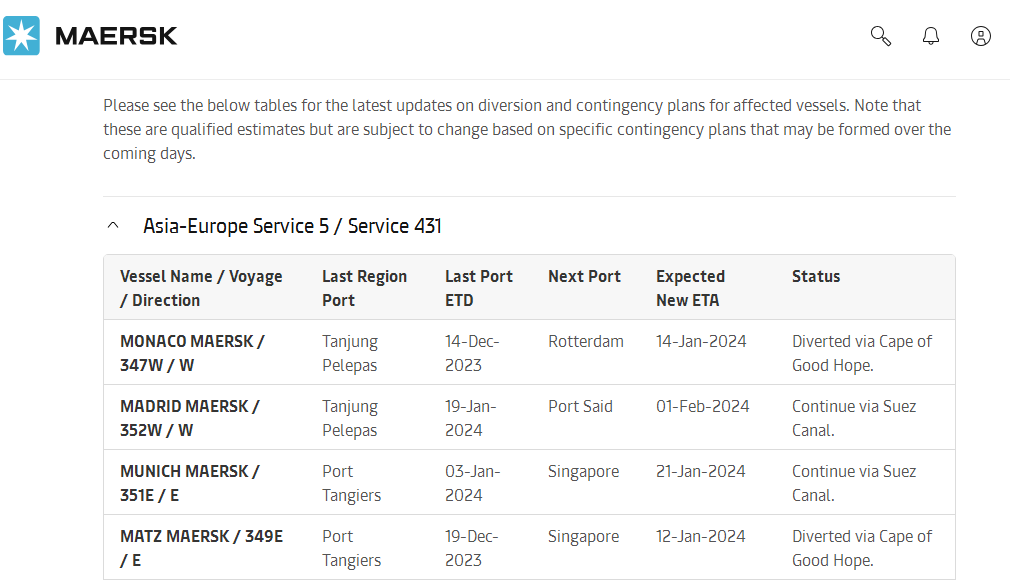Collapse the Asia-Europe Service 5 chevron
This screenshot has width=1010, height=580.
pos(113,226)
